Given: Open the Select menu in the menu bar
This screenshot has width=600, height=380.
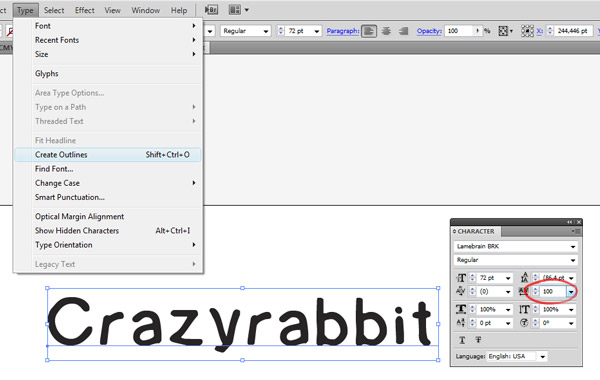Looking at the screenshot, I should pyautogui.click(x=54, y=10).
